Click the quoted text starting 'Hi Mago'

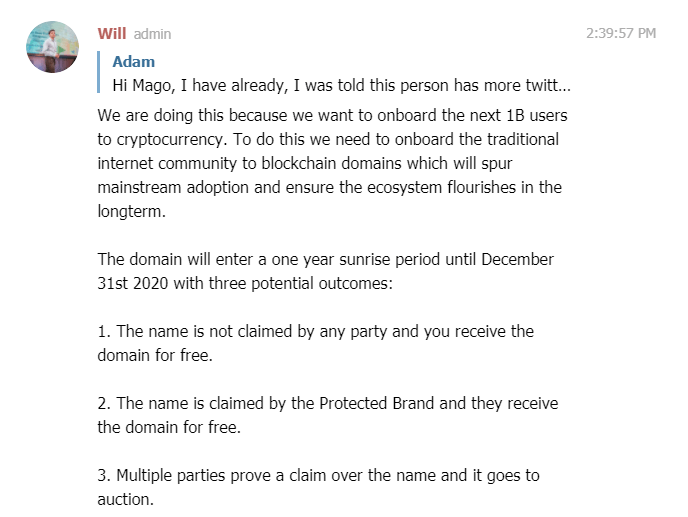[341, 85]
